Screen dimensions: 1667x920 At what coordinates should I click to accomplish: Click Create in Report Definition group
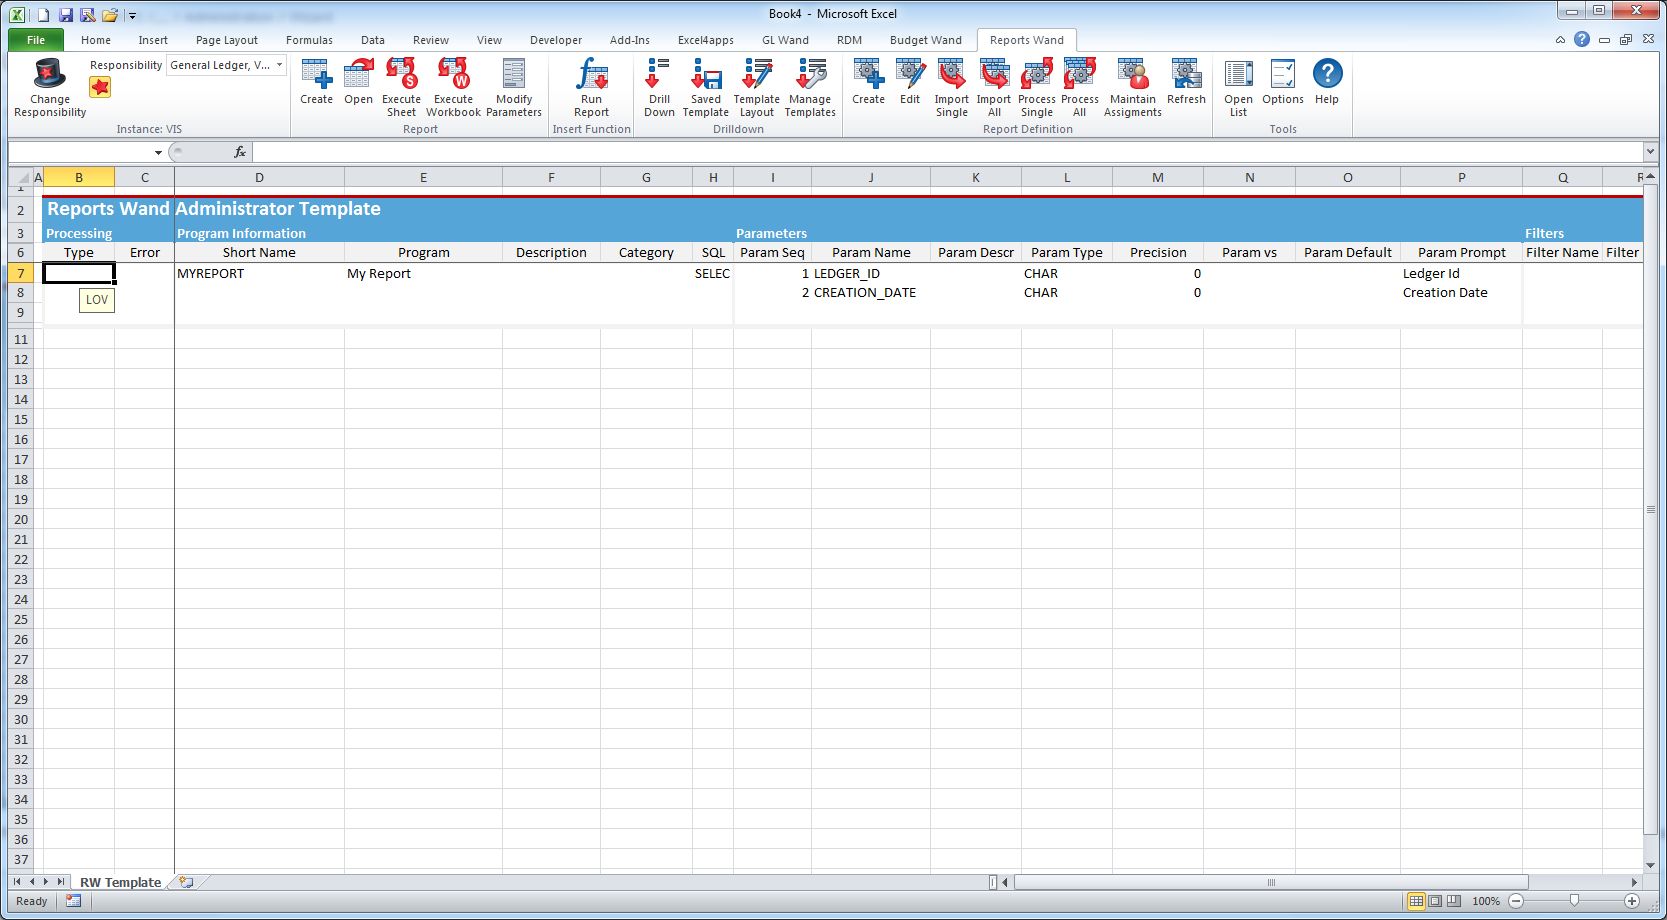click(868, 82)
